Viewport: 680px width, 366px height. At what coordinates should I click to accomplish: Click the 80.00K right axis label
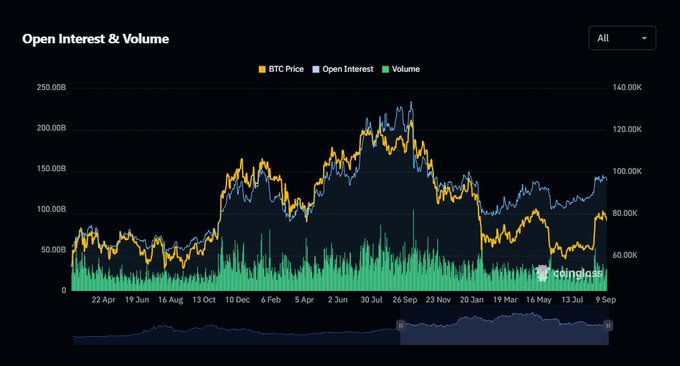tap(625, 213)
